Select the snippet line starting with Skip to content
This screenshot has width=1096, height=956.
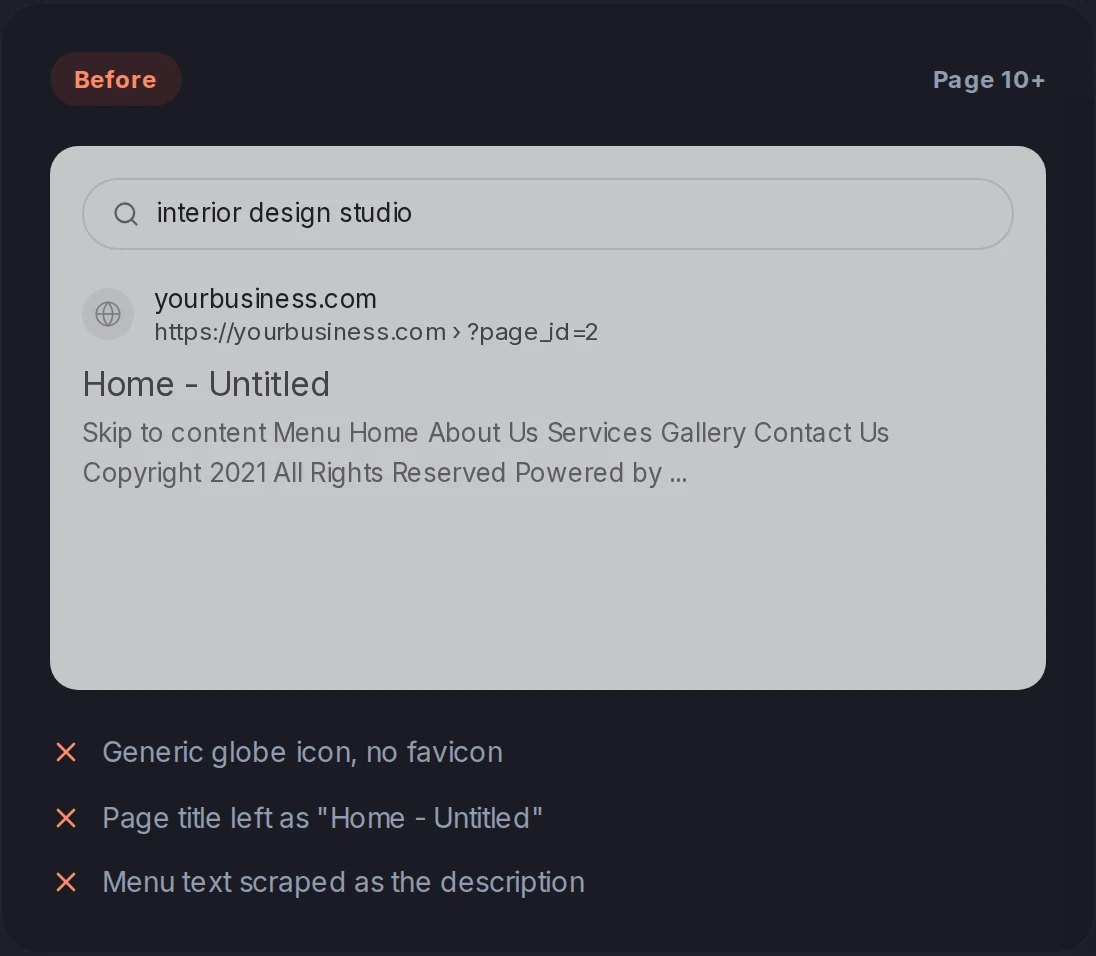point(486,433)
